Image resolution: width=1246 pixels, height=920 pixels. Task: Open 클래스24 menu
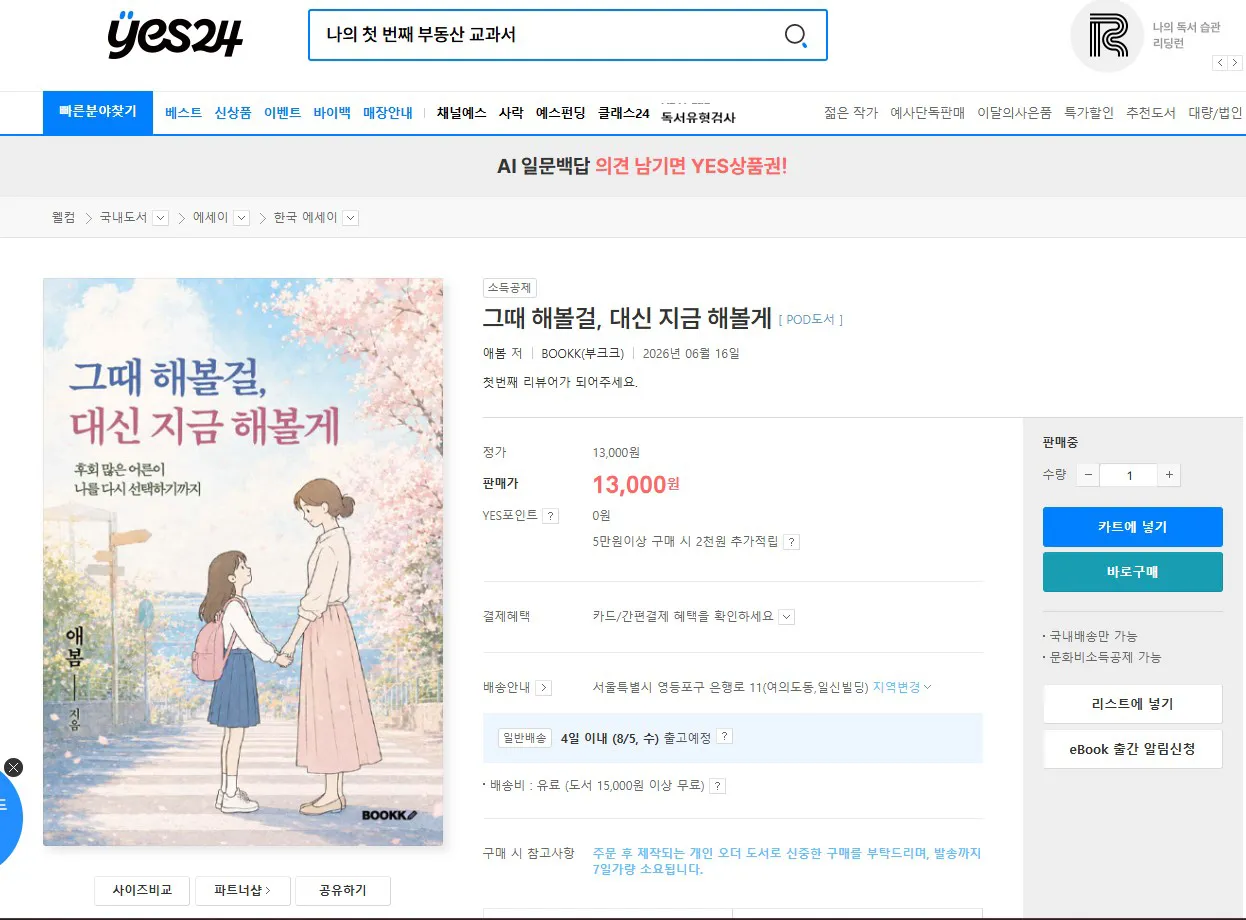pos(624,113)
